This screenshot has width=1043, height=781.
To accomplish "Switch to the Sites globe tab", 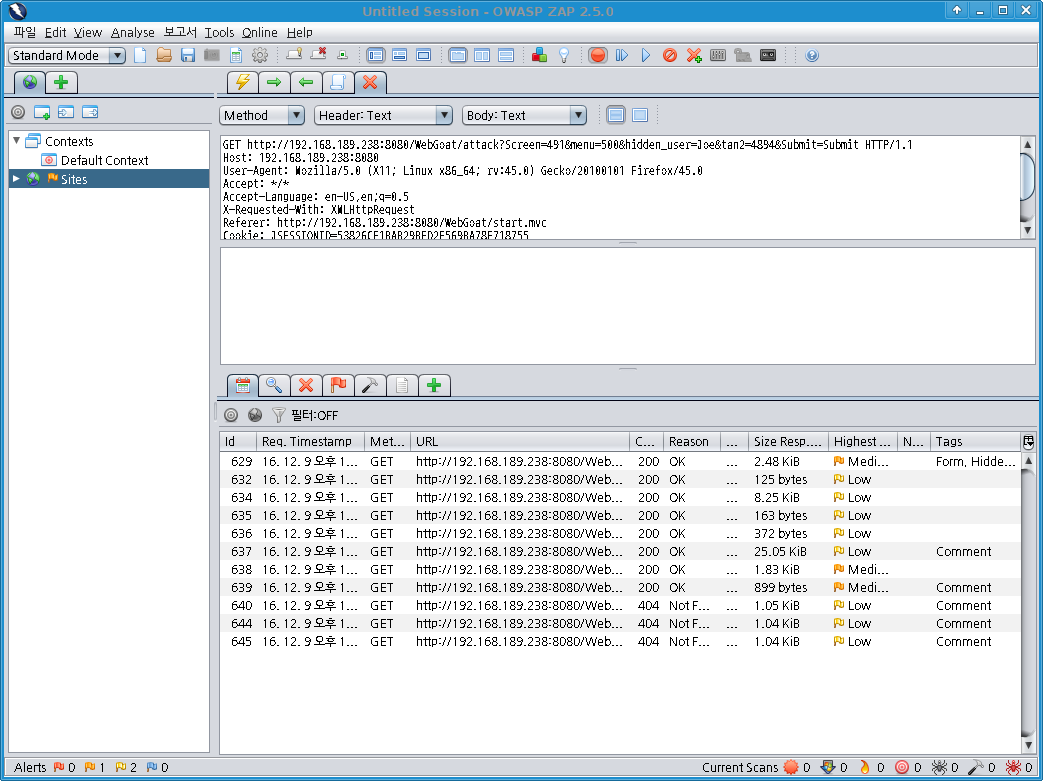I will click(30, 82).
